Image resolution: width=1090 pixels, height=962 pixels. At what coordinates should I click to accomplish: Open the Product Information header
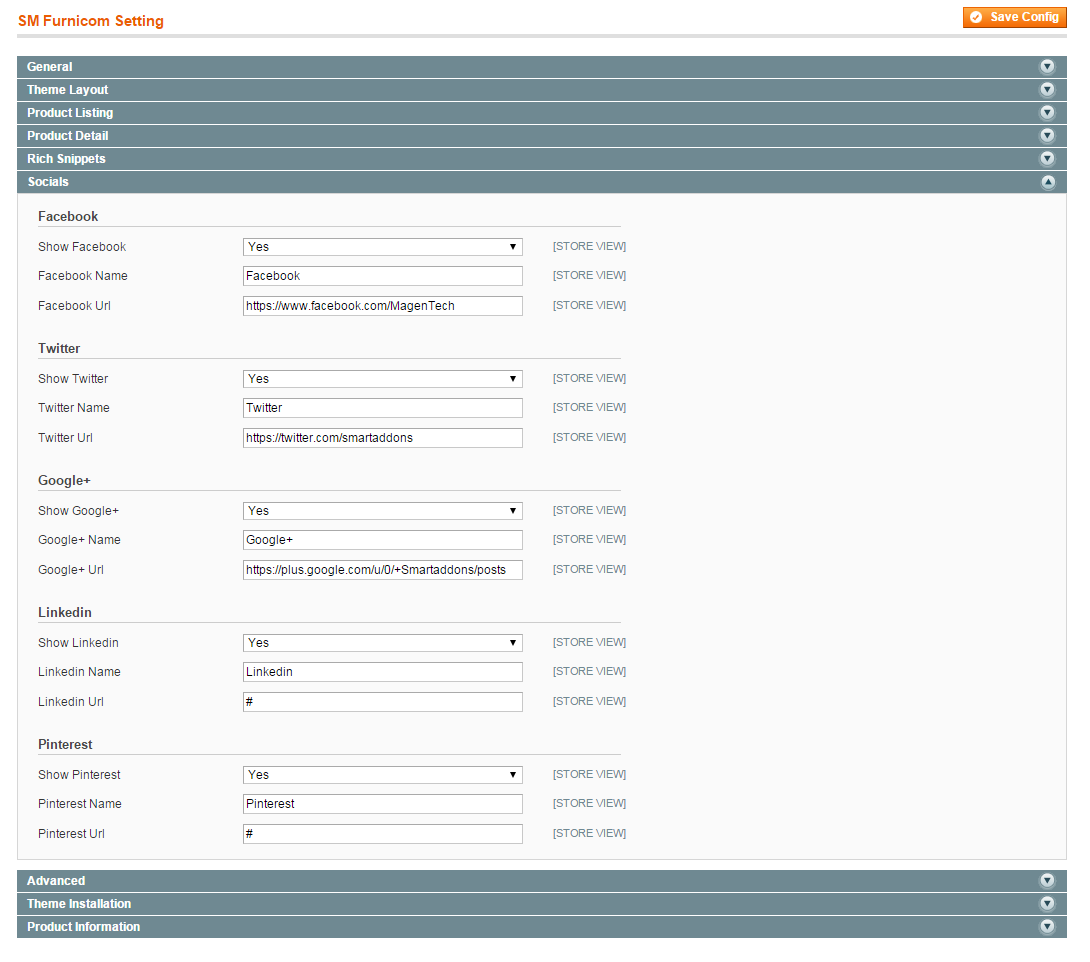tap(542, 927)
